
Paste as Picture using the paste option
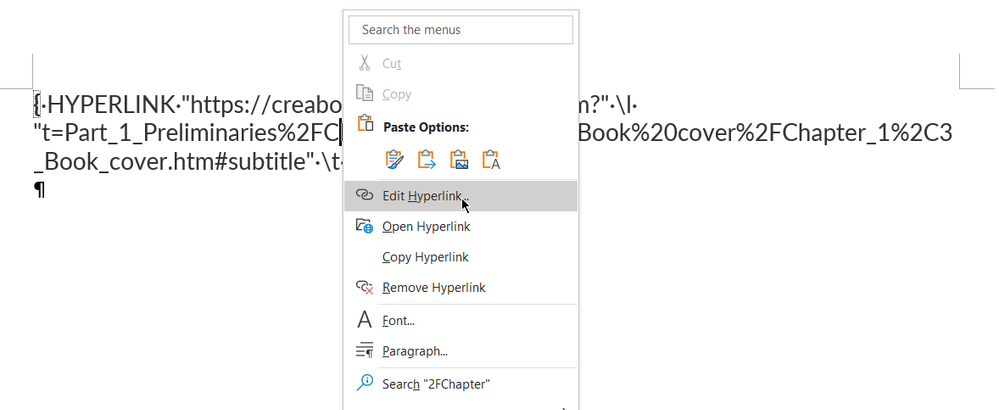459,159
